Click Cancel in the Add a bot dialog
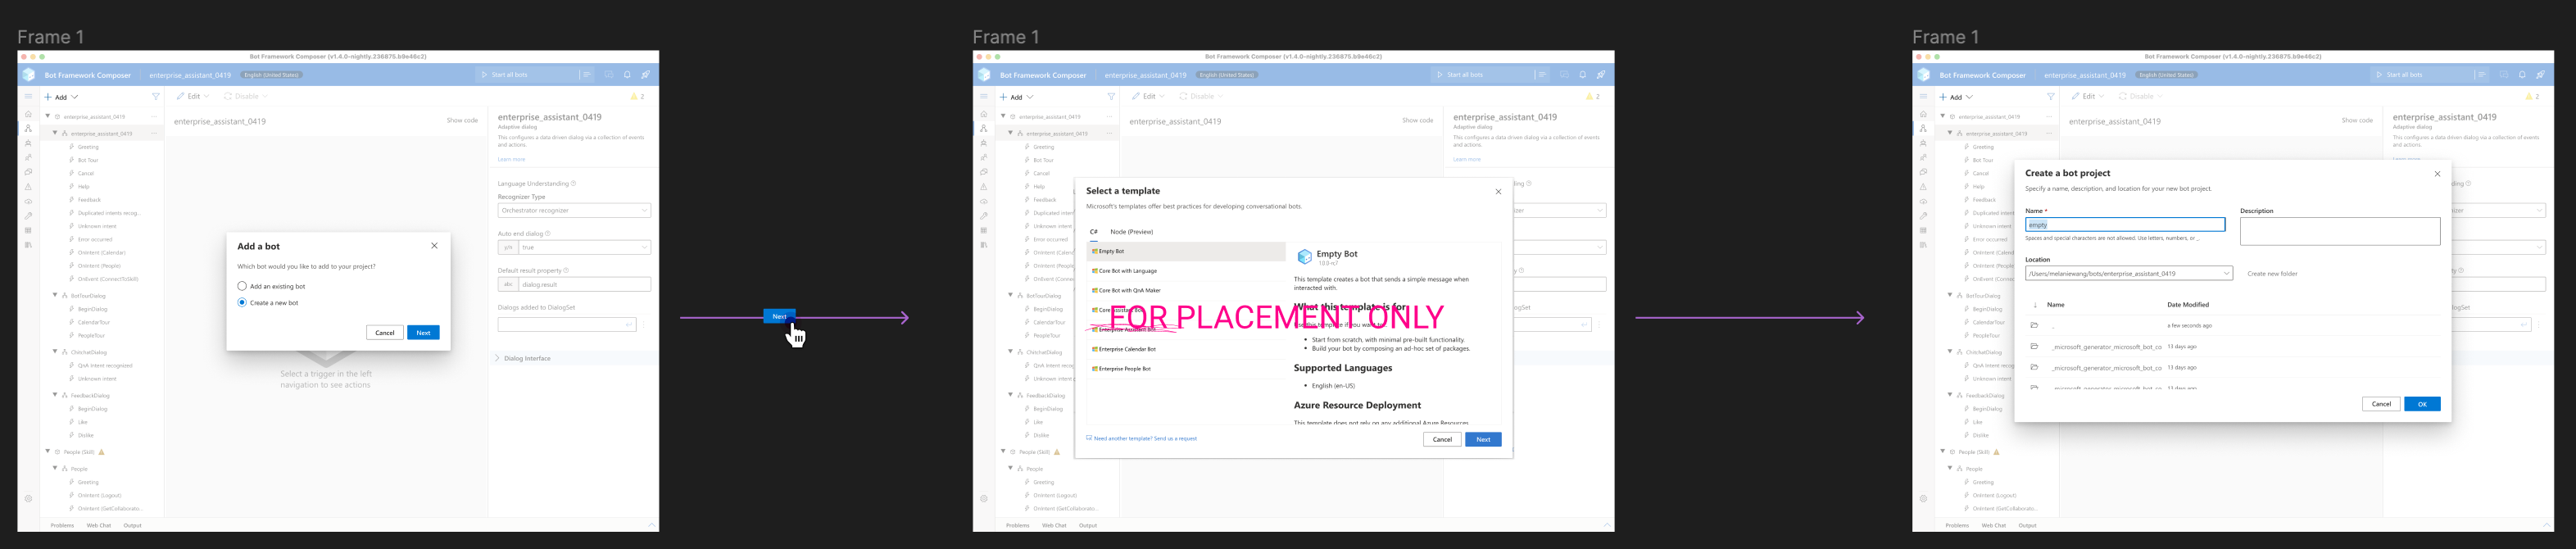 click(x=384, y=332)
